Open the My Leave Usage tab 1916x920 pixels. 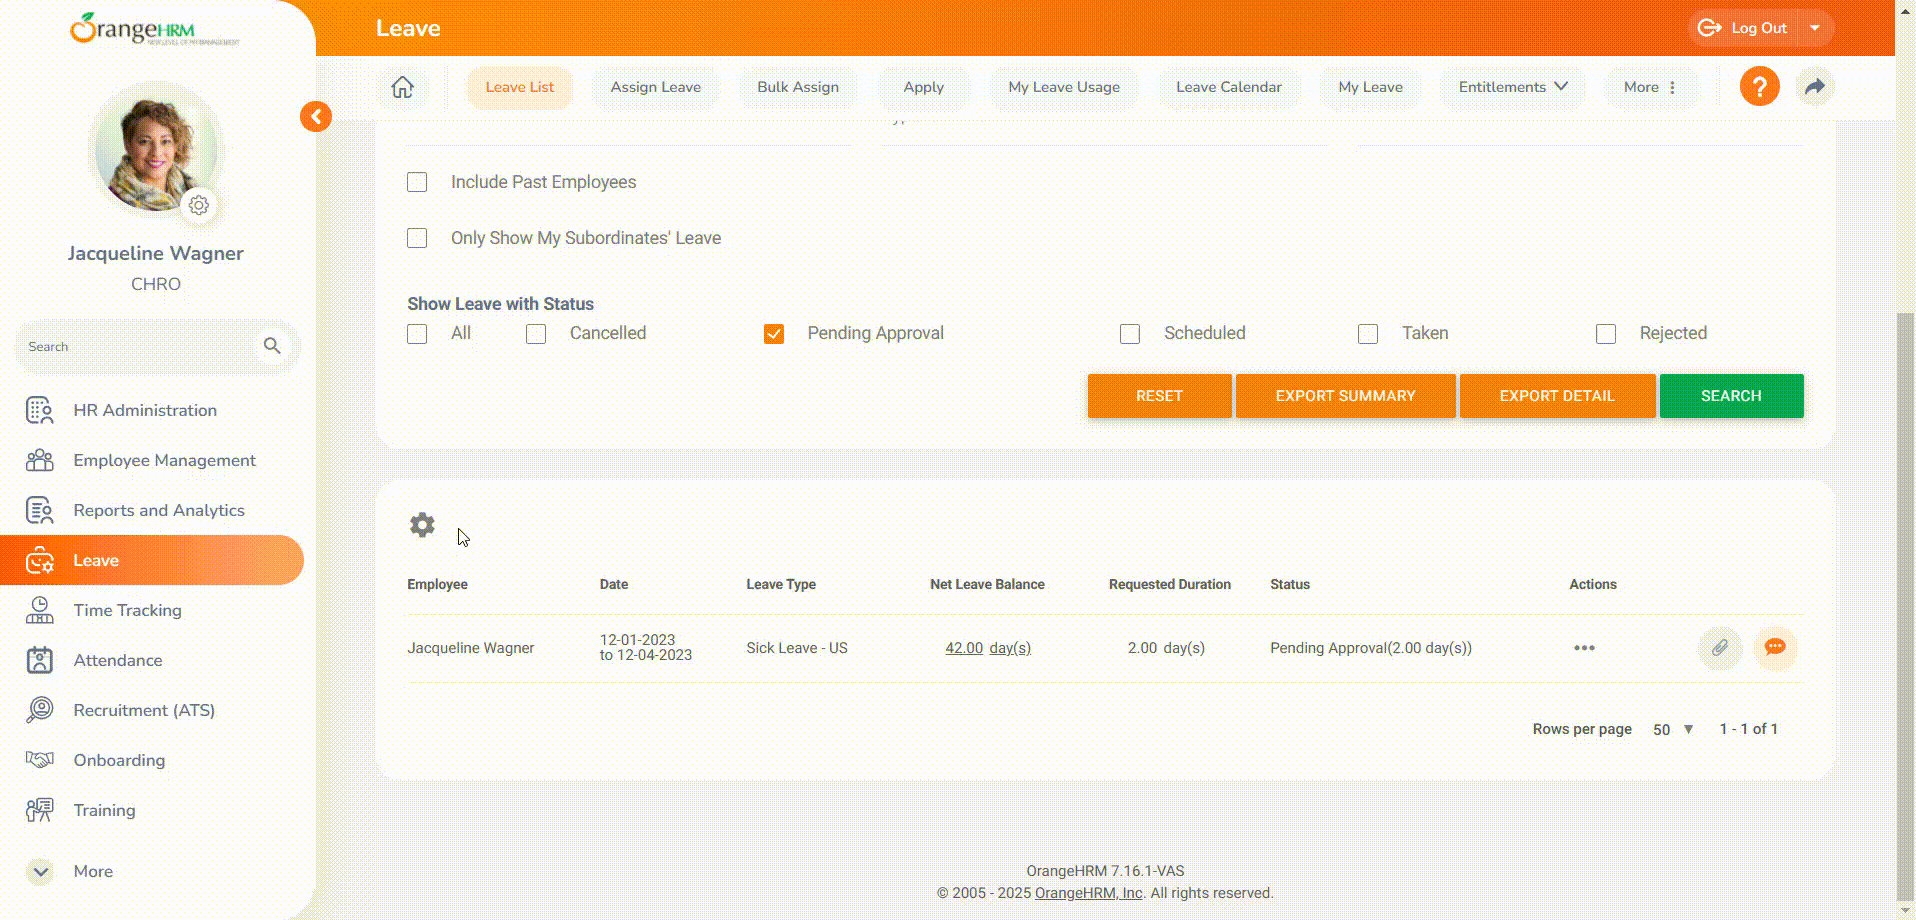pyautogui.click(x=1064, y=87)
